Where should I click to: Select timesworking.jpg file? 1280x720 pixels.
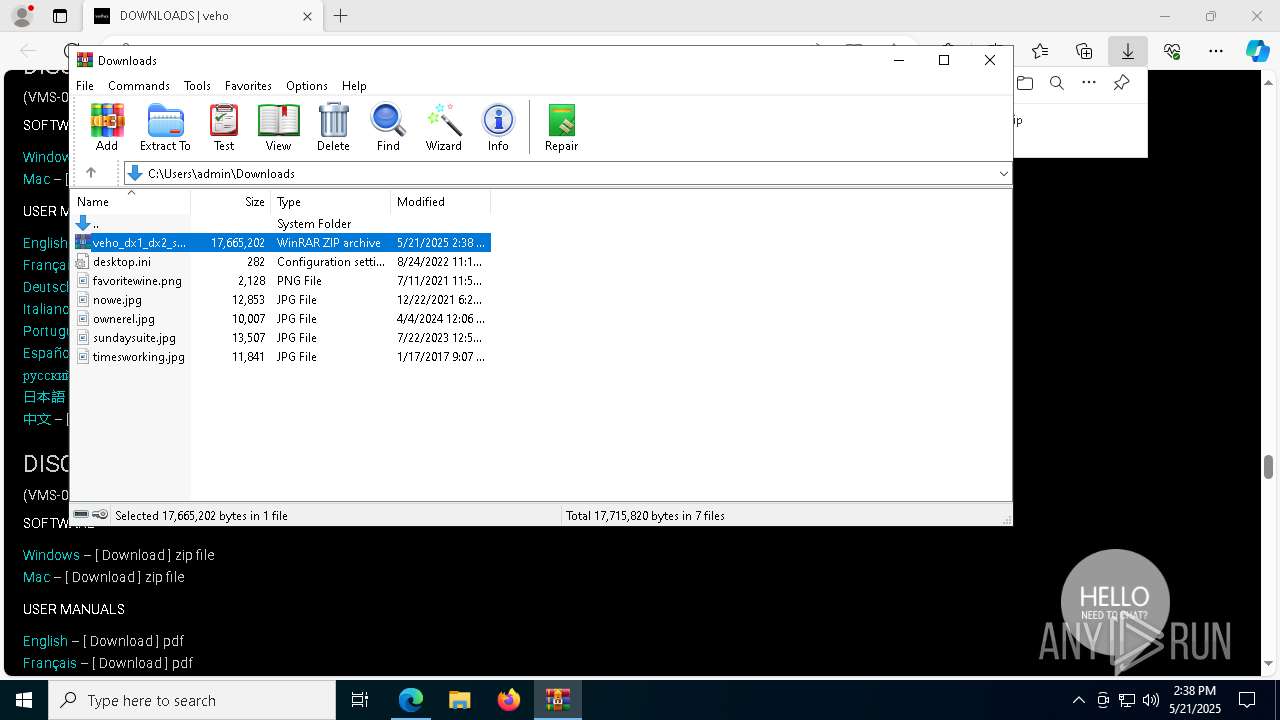coord(281,357)
